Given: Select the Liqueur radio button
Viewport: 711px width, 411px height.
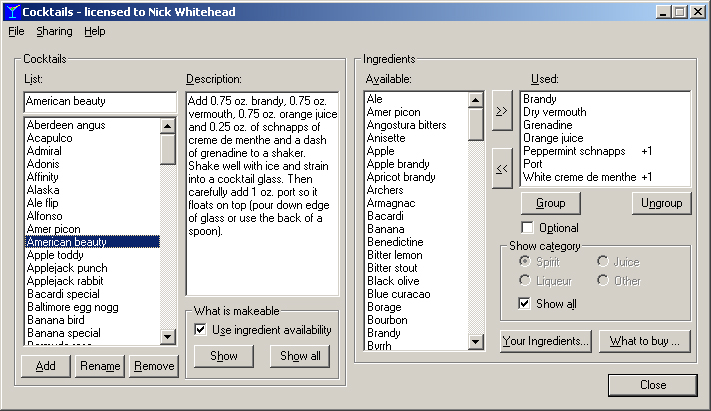Looking at the screenshot, I should [525, 281].
